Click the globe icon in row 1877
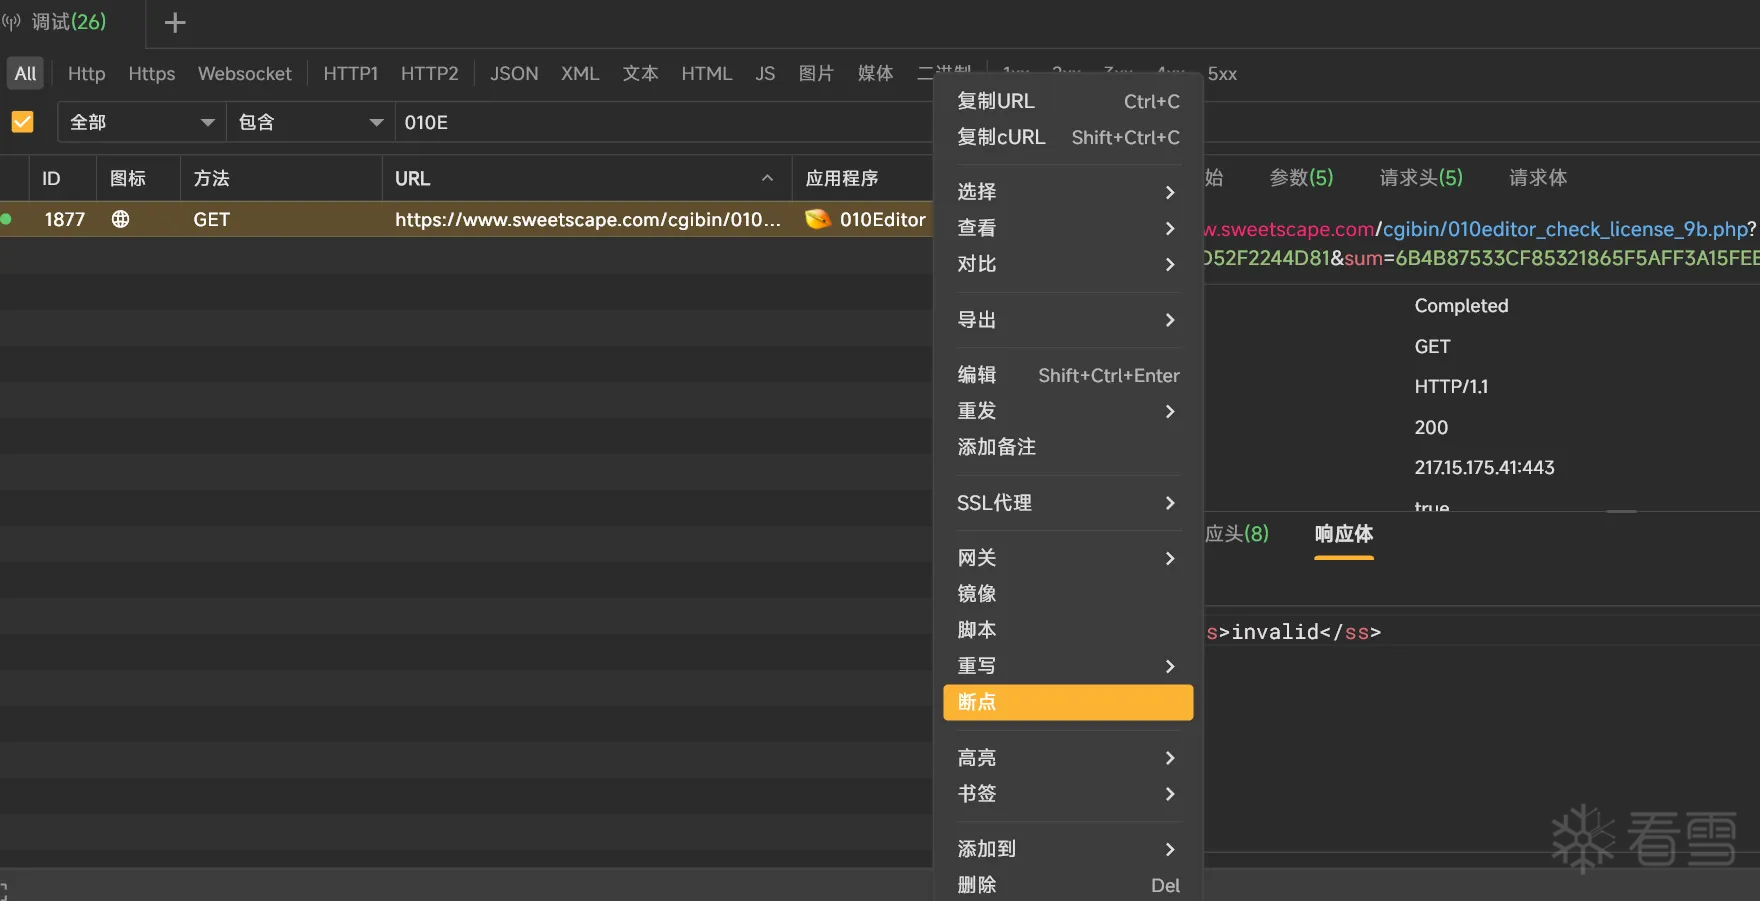This screenshot has width=1760, height=901. point(120,219)
